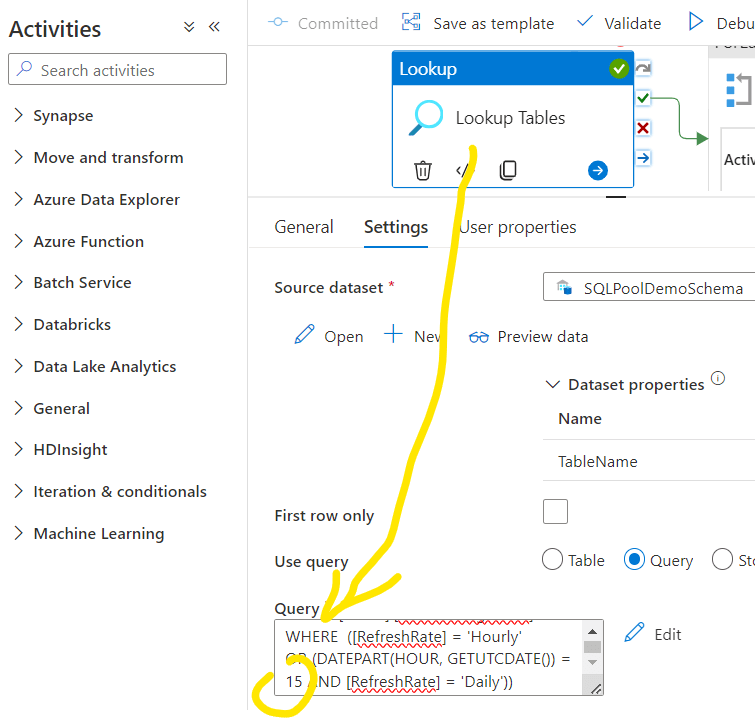This screenshot has height=720, width=755.
Task: Check the First row only checkbox
Action: click(555, 512)
